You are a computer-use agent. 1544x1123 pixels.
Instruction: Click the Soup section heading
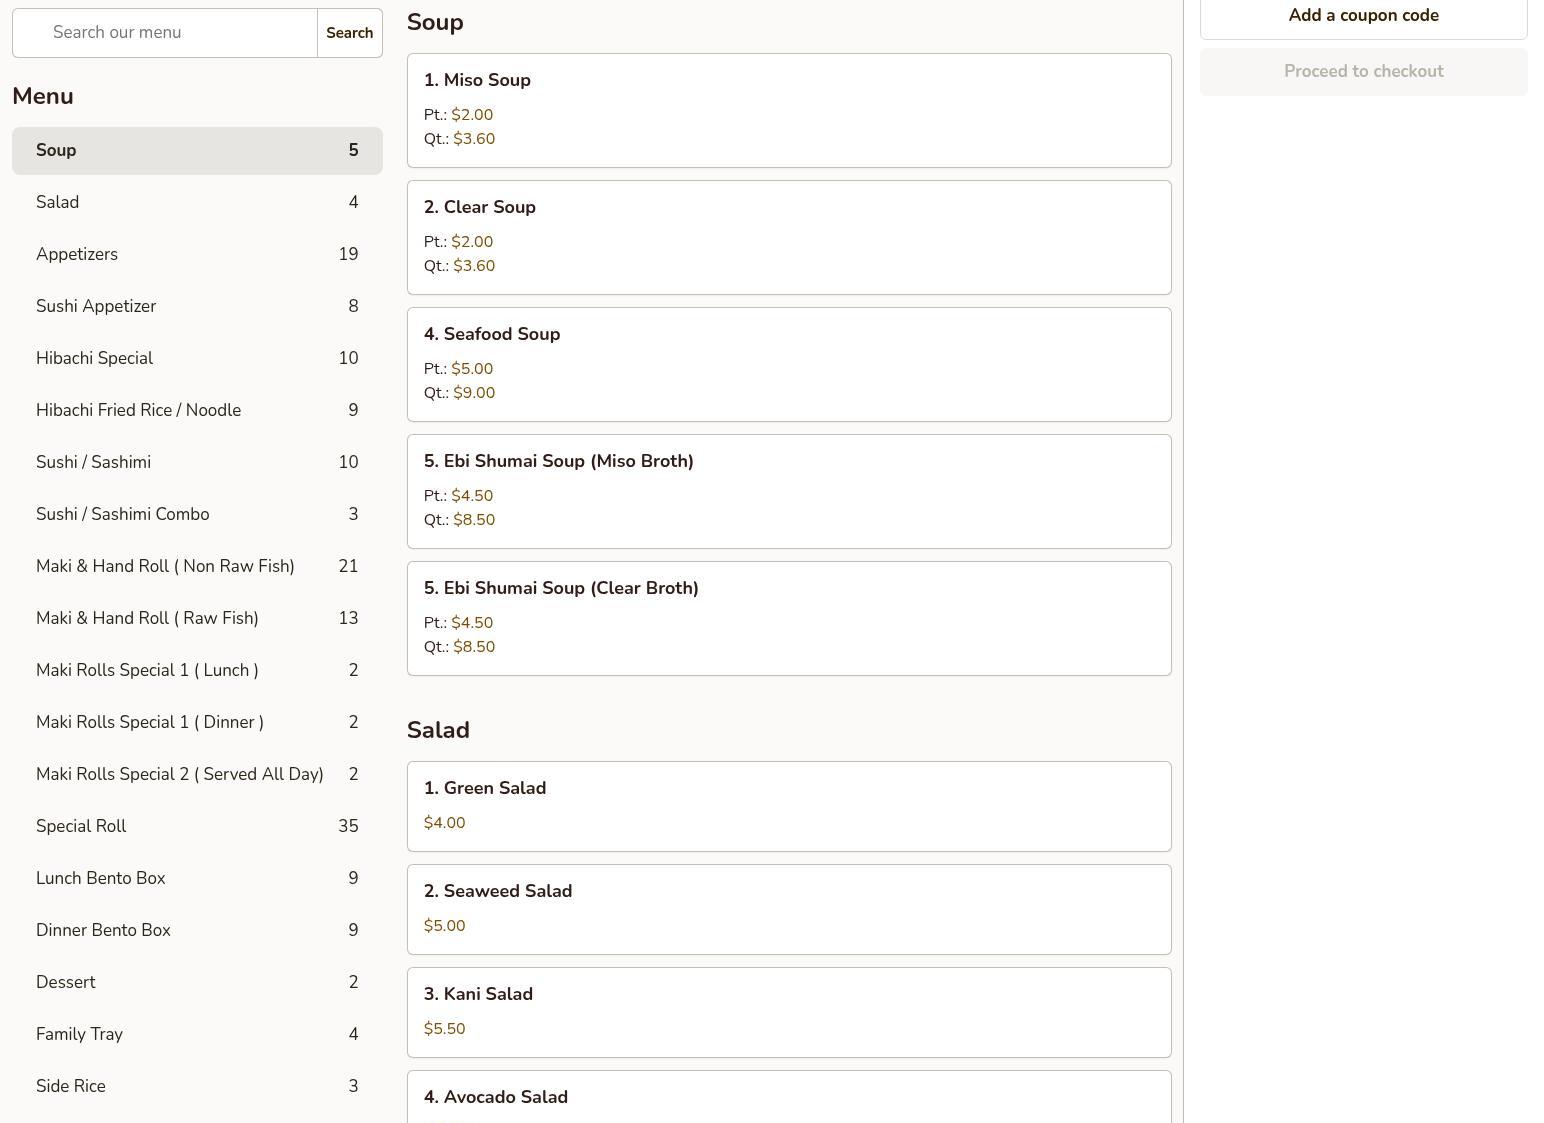coord(435,23)
